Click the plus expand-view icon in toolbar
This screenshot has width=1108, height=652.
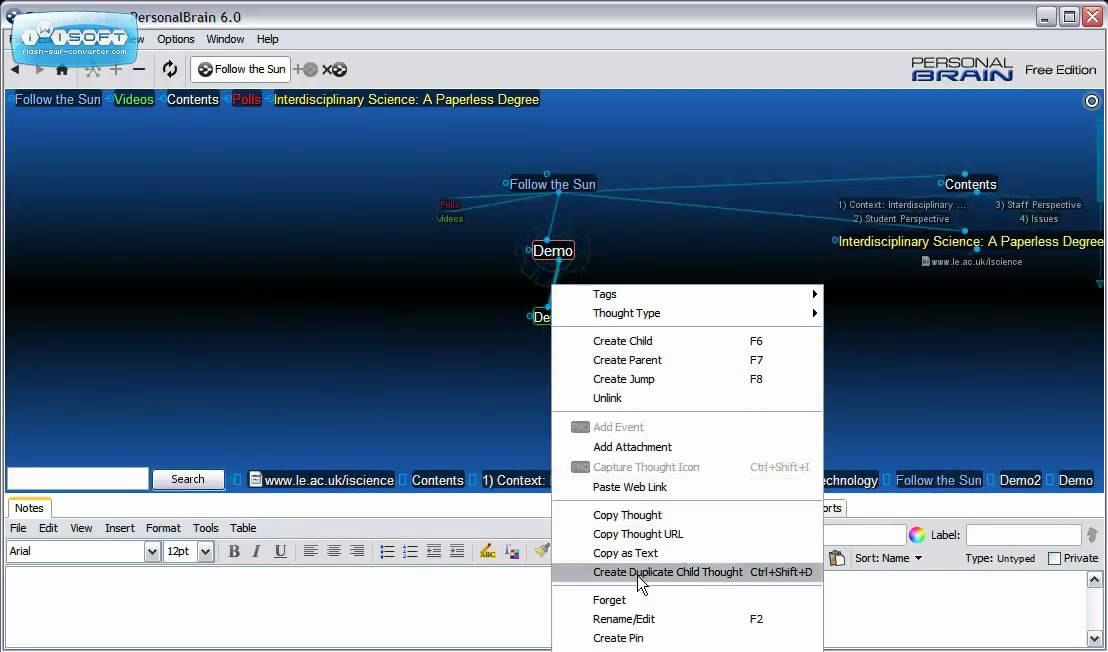(x=116, y=69)
